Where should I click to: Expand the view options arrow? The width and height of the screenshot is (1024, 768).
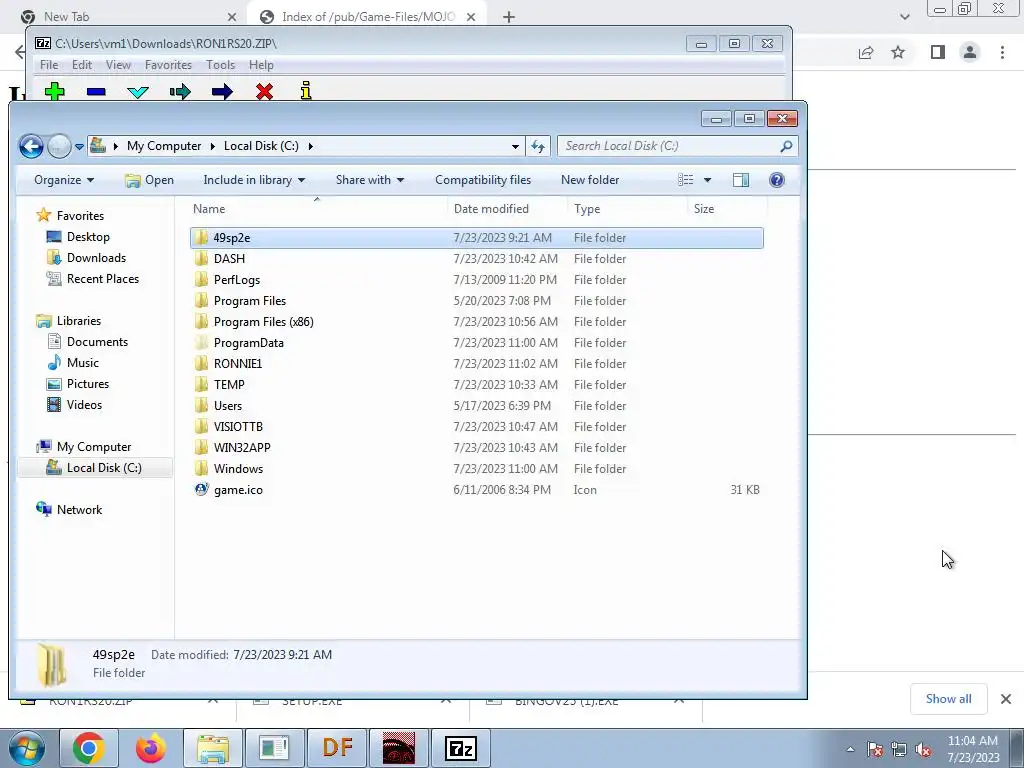tap(707, 180)
